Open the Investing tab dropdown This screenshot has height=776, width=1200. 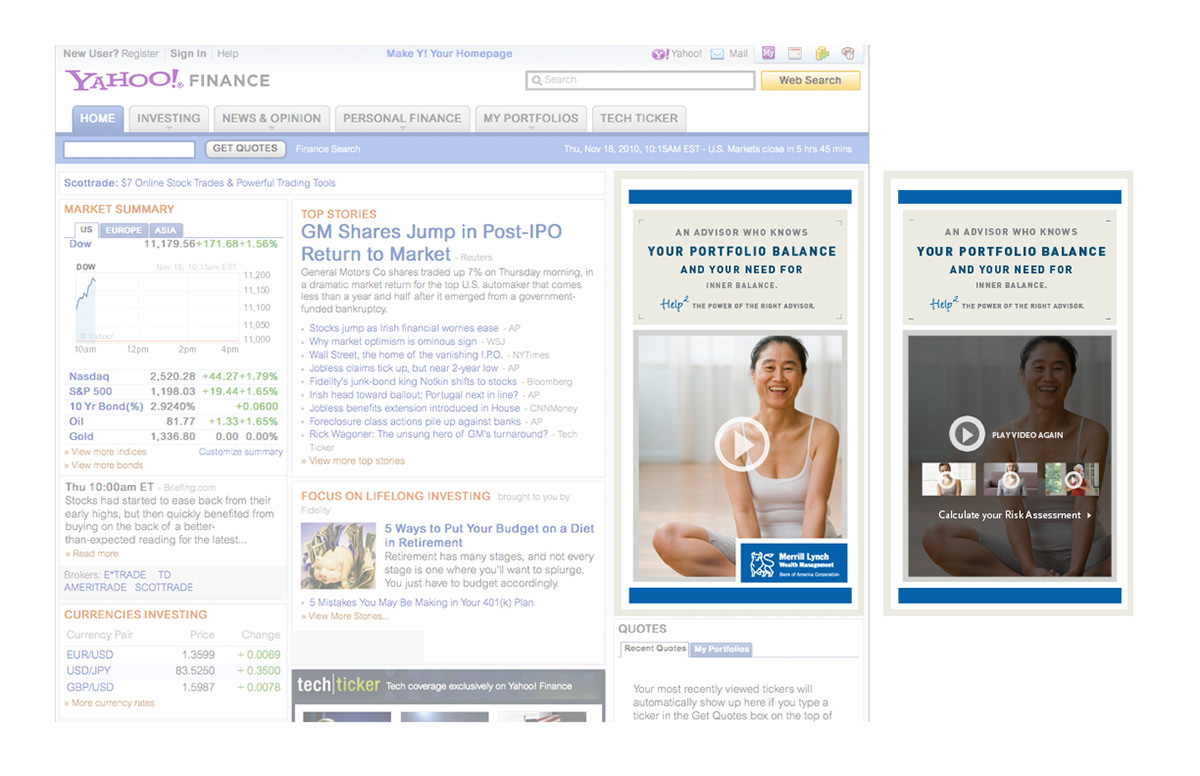(168, 119)
